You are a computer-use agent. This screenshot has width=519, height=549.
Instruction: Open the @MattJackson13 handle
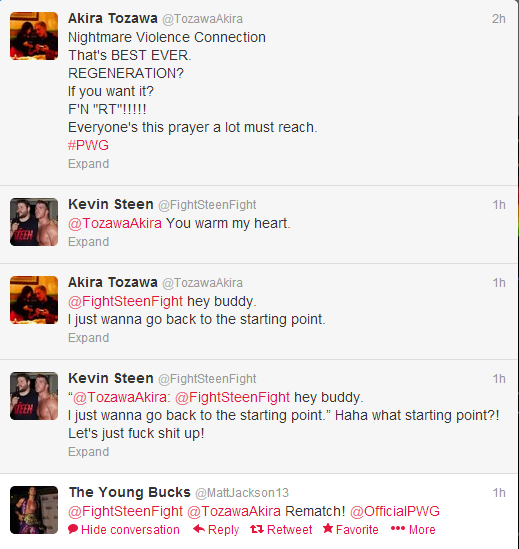point(242,493)
